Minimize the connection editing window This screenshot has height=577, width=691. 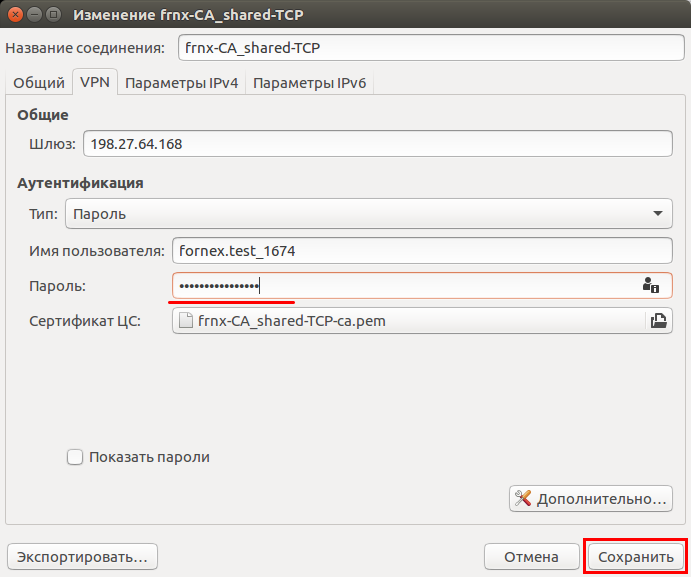click(x=34, y=15)
